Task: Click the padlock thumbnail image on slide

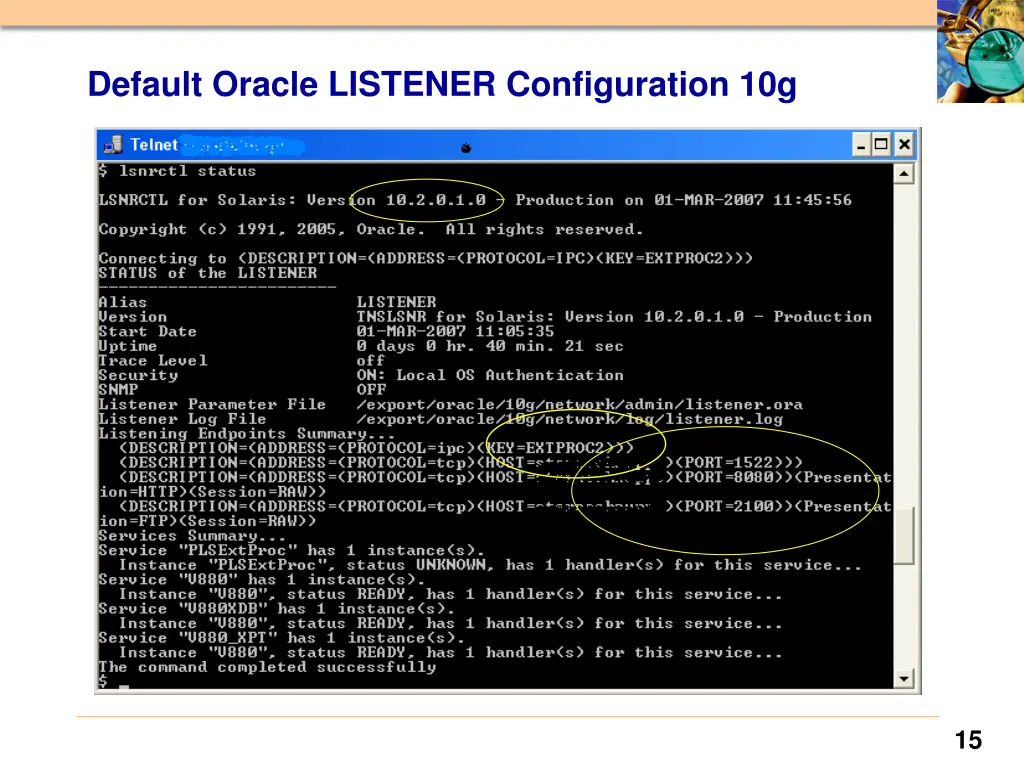Action: [980, 51]
